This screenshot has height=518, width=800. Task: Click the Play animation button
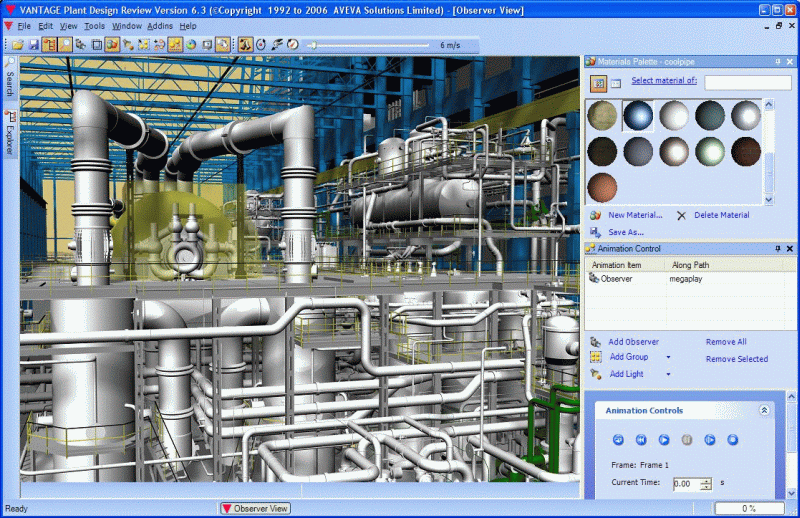click(x=663, y=439)
